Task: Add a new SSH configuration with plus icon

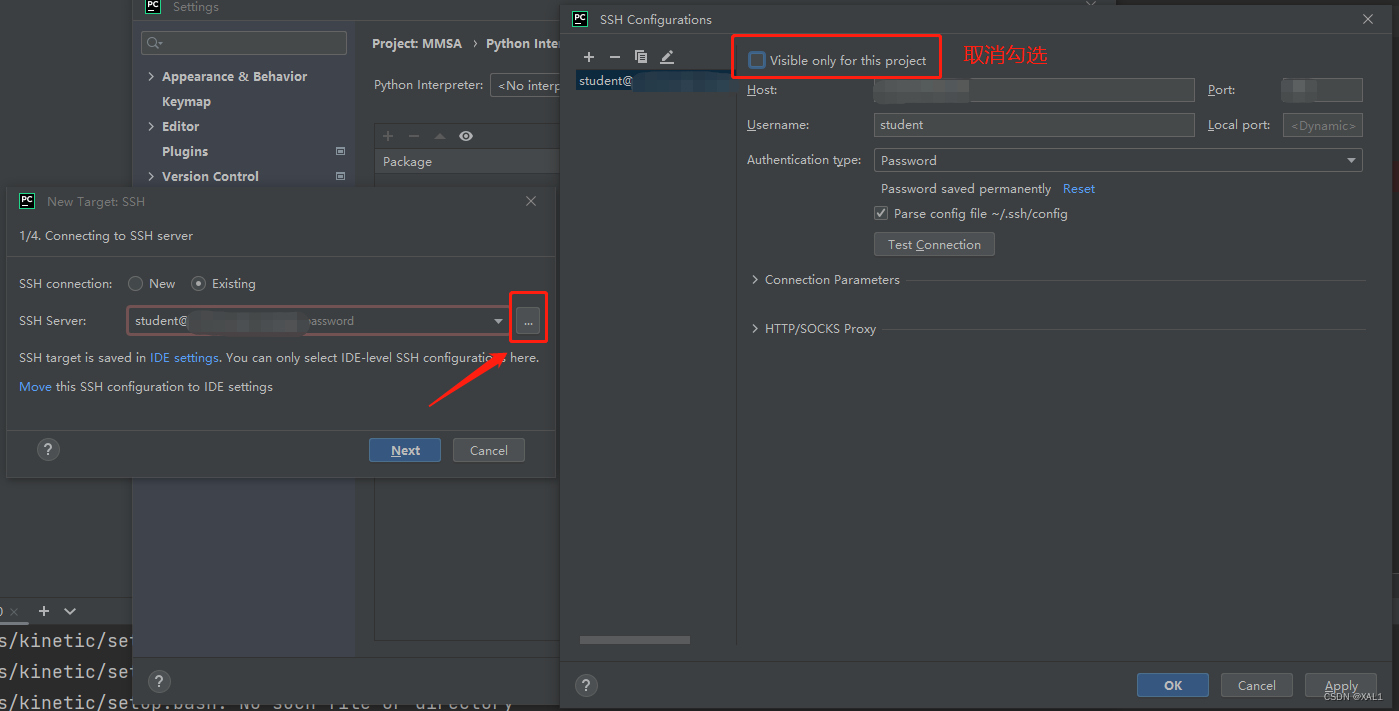Action: click(589, 58)
